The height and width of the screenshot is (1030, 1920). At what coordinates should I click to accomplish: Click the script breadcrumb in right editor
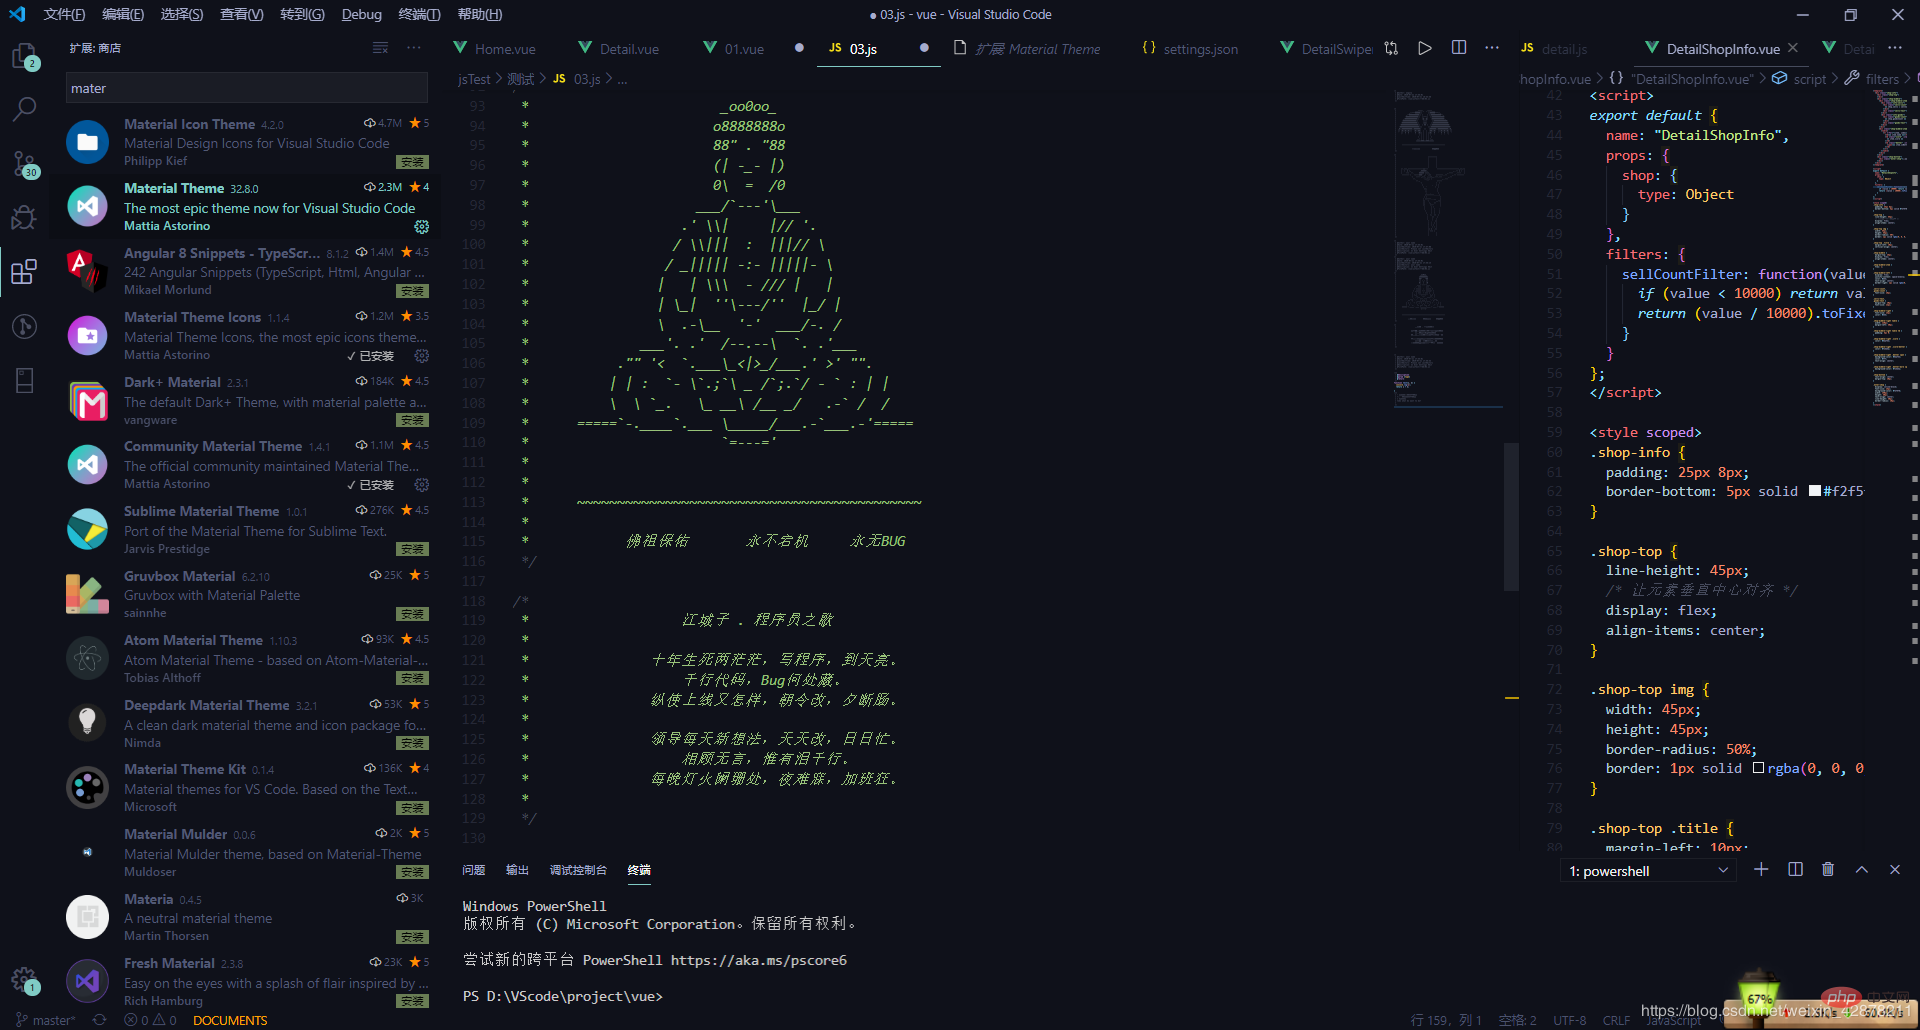(x=1809, y=79)
